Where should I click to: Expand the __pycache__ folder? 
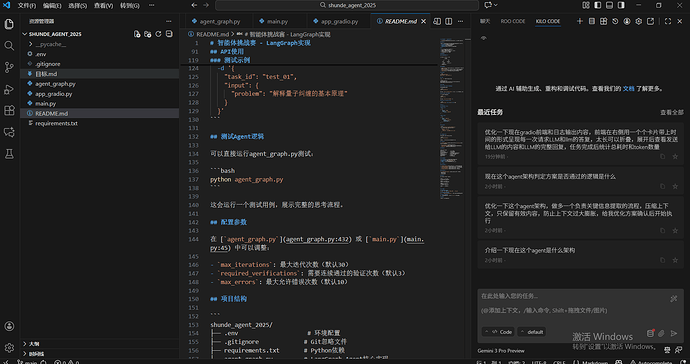tap(30, 44)
